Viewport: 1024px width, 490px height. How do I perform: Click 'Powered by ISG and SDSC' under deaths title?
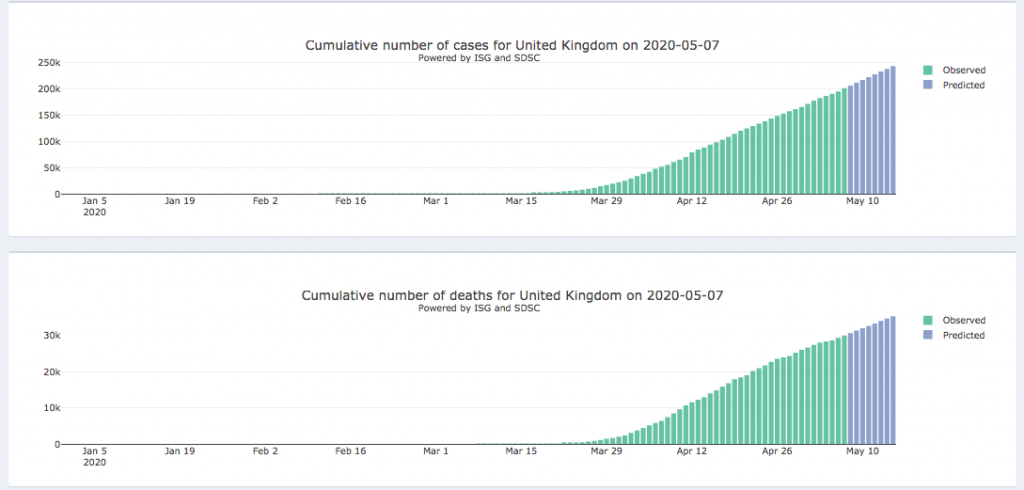coord(479,308)
